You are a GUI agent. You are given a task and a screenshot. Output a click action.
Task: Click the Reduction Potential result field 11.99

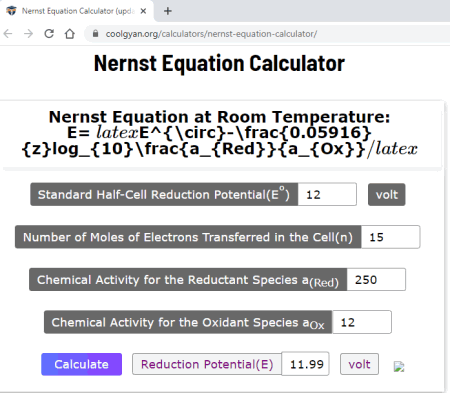point(305,364)
